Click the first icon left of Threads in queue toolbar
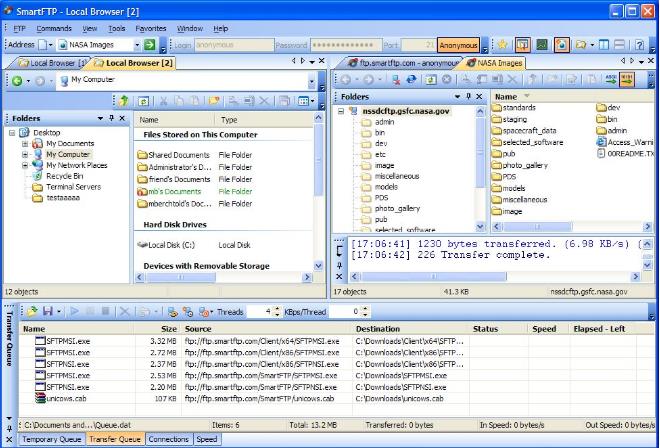Image resolution: width=660 pixels, height=448 pixels. (x=203, y=312)
